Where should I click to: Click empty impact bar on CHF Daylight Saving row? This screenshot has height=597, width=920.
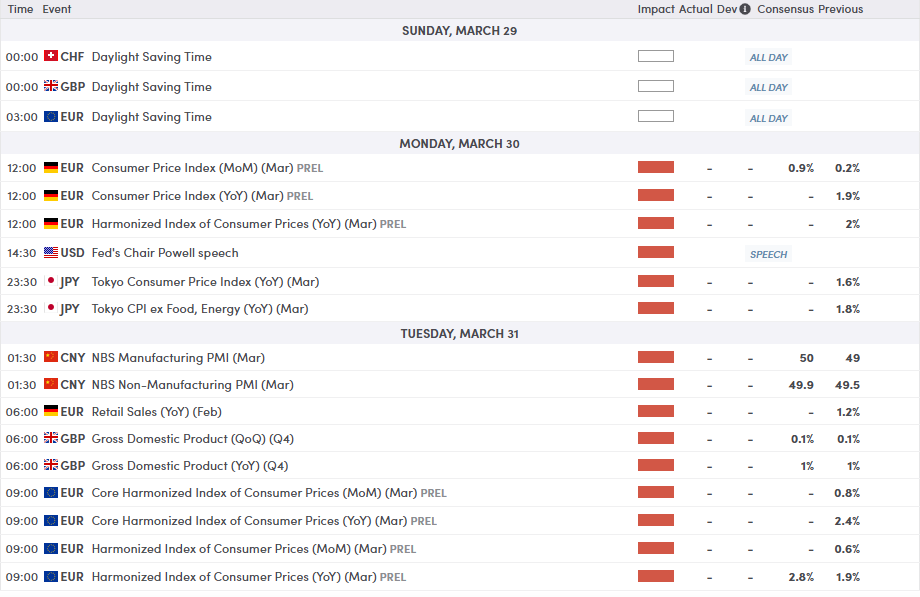[656, 56]
